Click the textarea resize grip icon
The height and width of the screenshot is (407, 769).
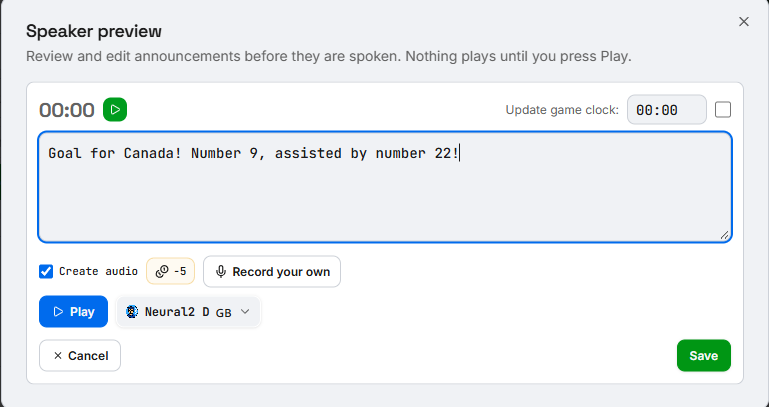724,235
